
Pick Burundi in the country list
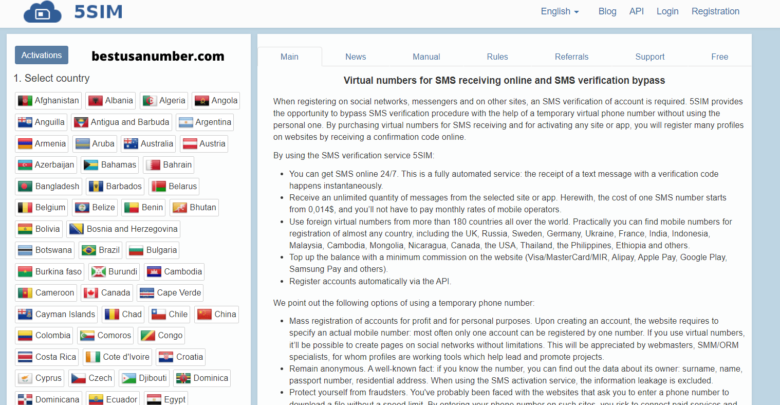(x=114, y=272)
